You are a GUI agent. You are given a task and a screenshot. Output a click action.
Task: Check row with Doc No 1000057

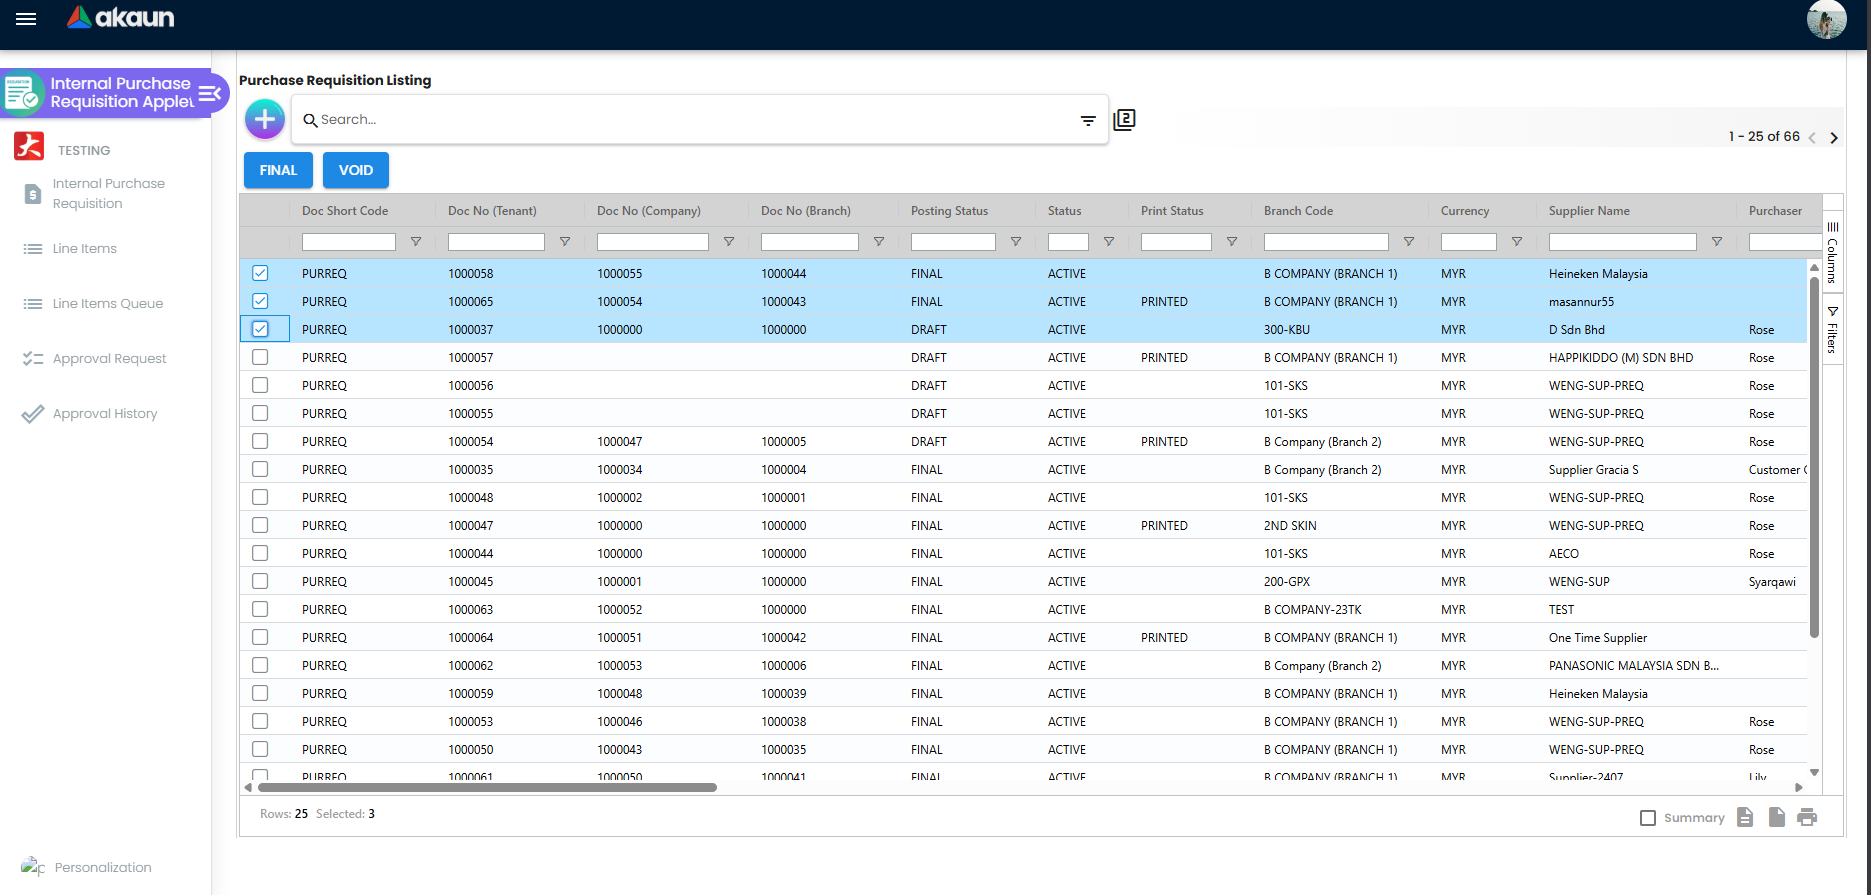[260, 357]
